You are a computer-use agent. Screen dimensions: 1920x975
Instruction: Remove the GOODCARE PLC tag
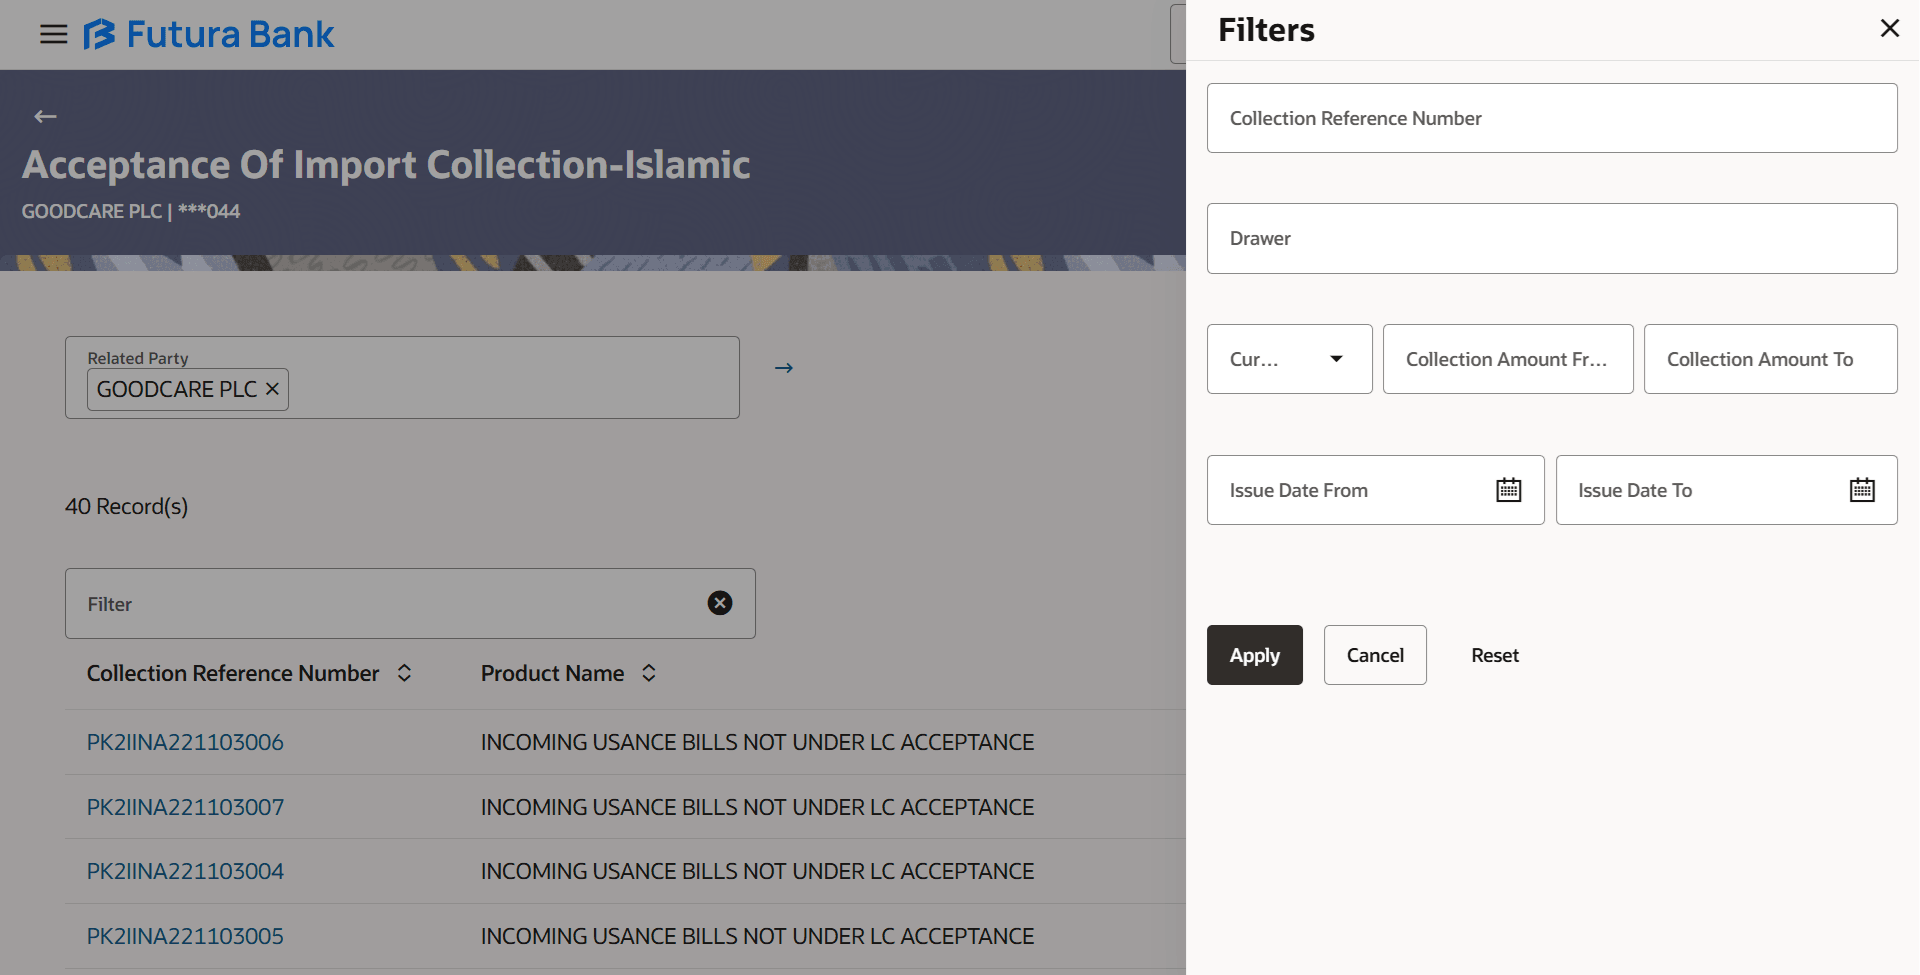pyautogui.click(x=272, y=389)
